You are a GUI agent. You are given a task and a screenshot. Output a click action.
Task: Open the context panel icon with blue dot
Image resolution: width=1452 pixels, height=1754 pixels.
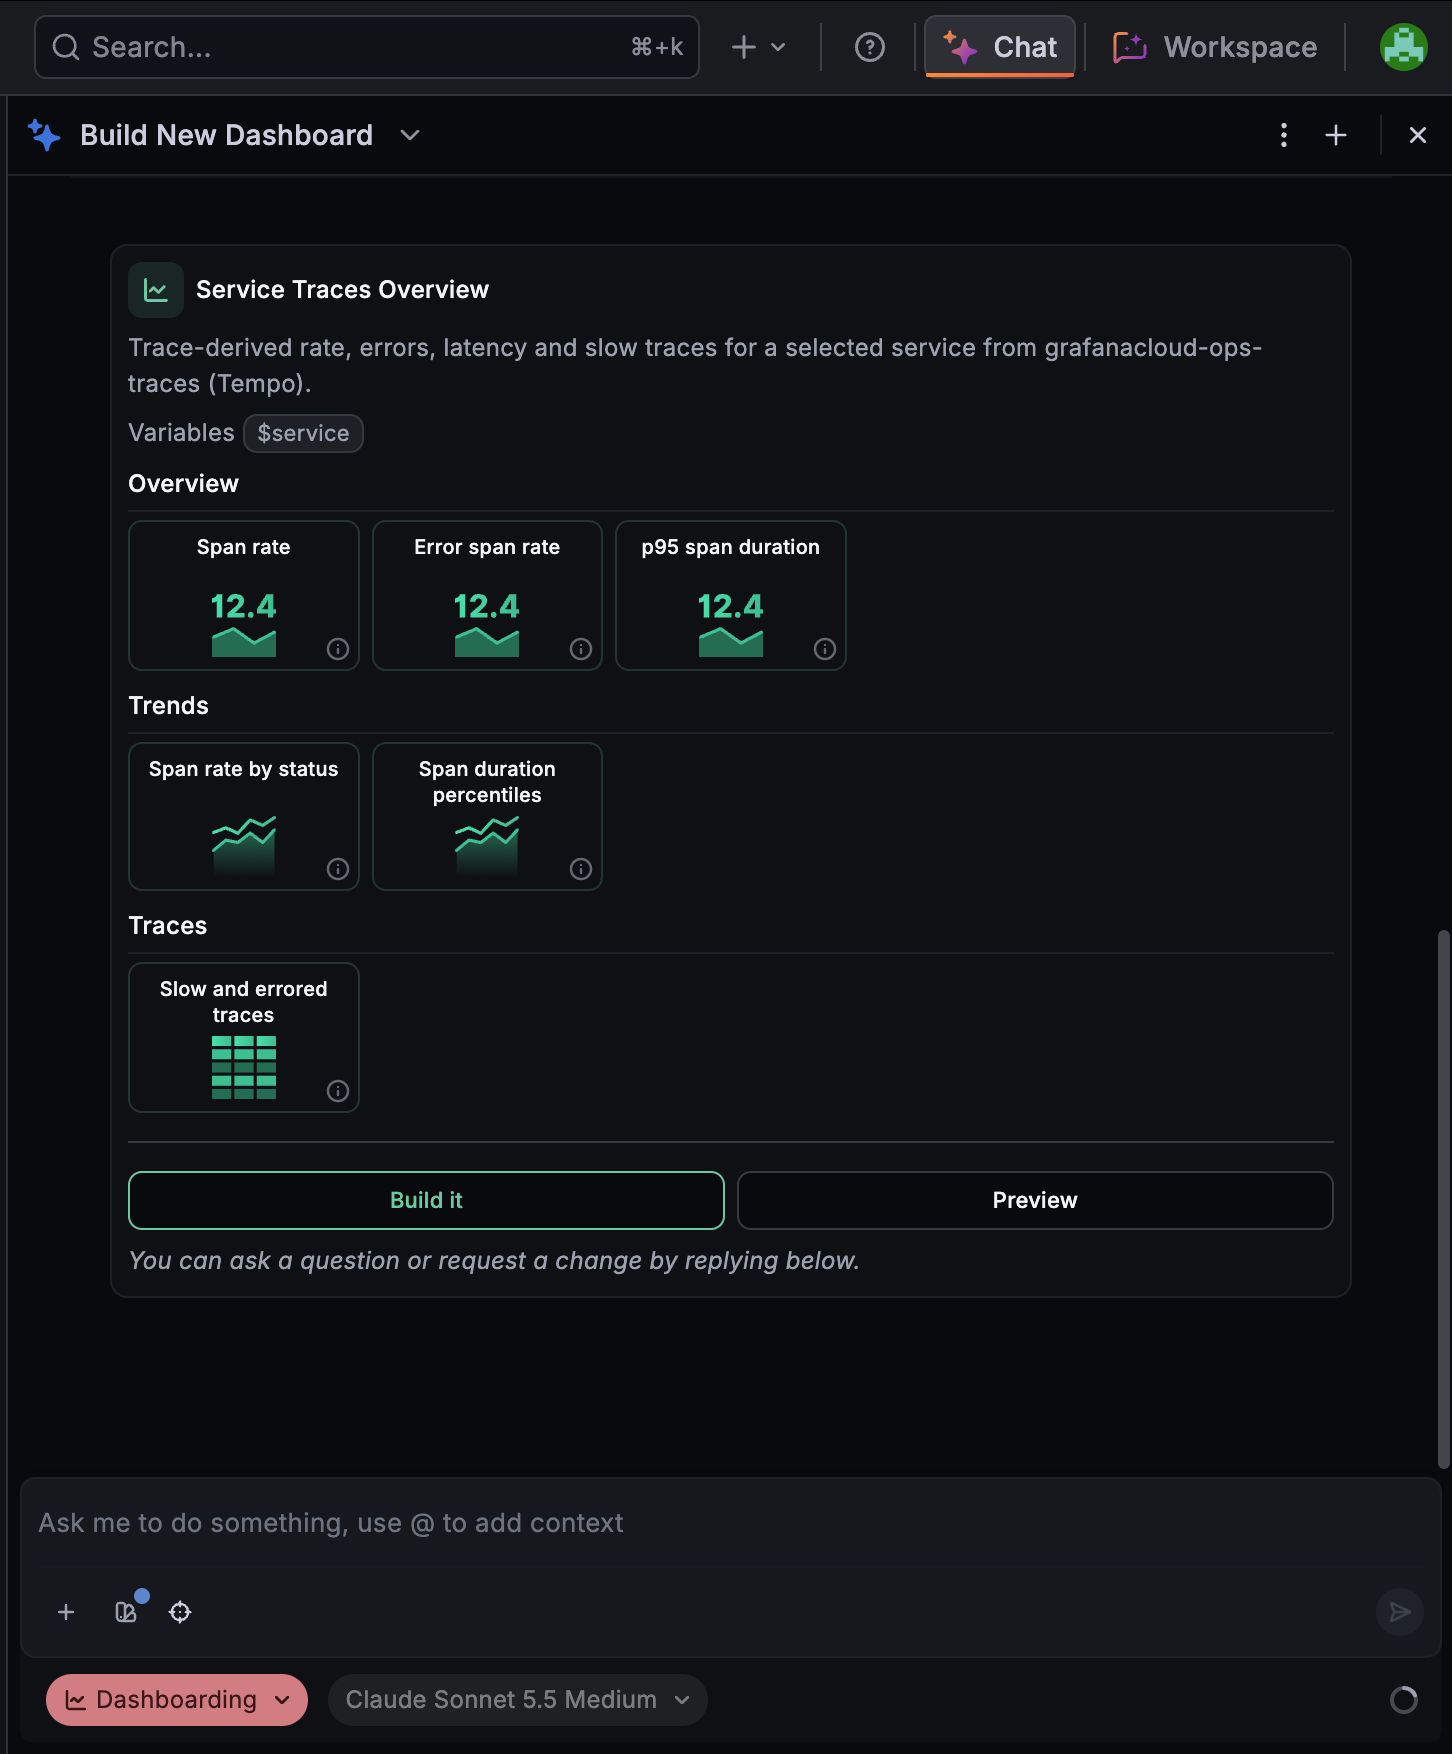pos(126,1612)
